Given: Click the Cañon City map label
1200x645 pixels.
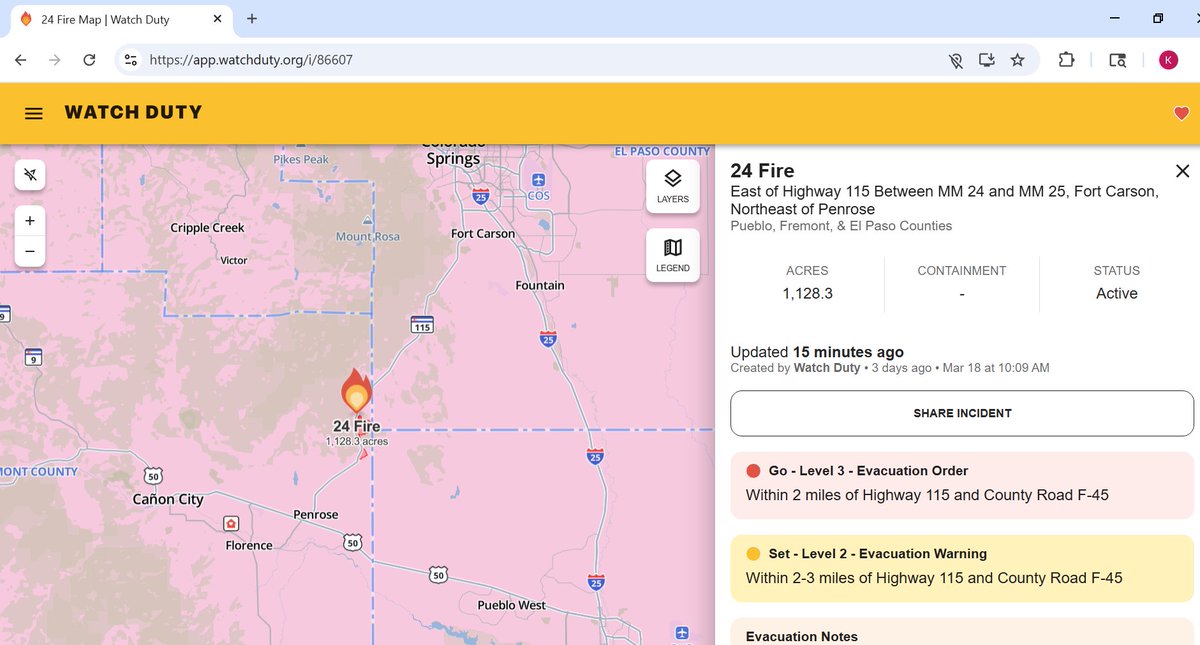Looking at the screenshot, I should pyautogui.click(x=168, y=499).
